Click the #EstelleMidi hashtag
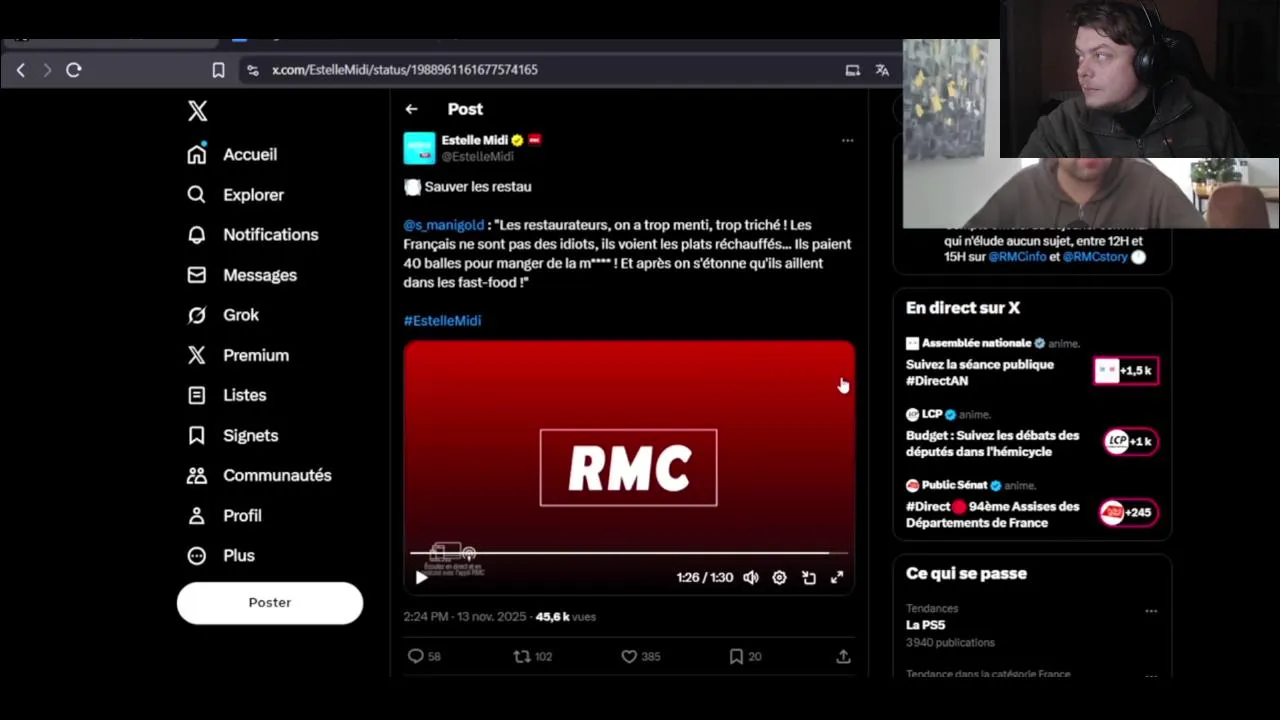This screenshot has width=1280, height=720. (x=442, y=321)
